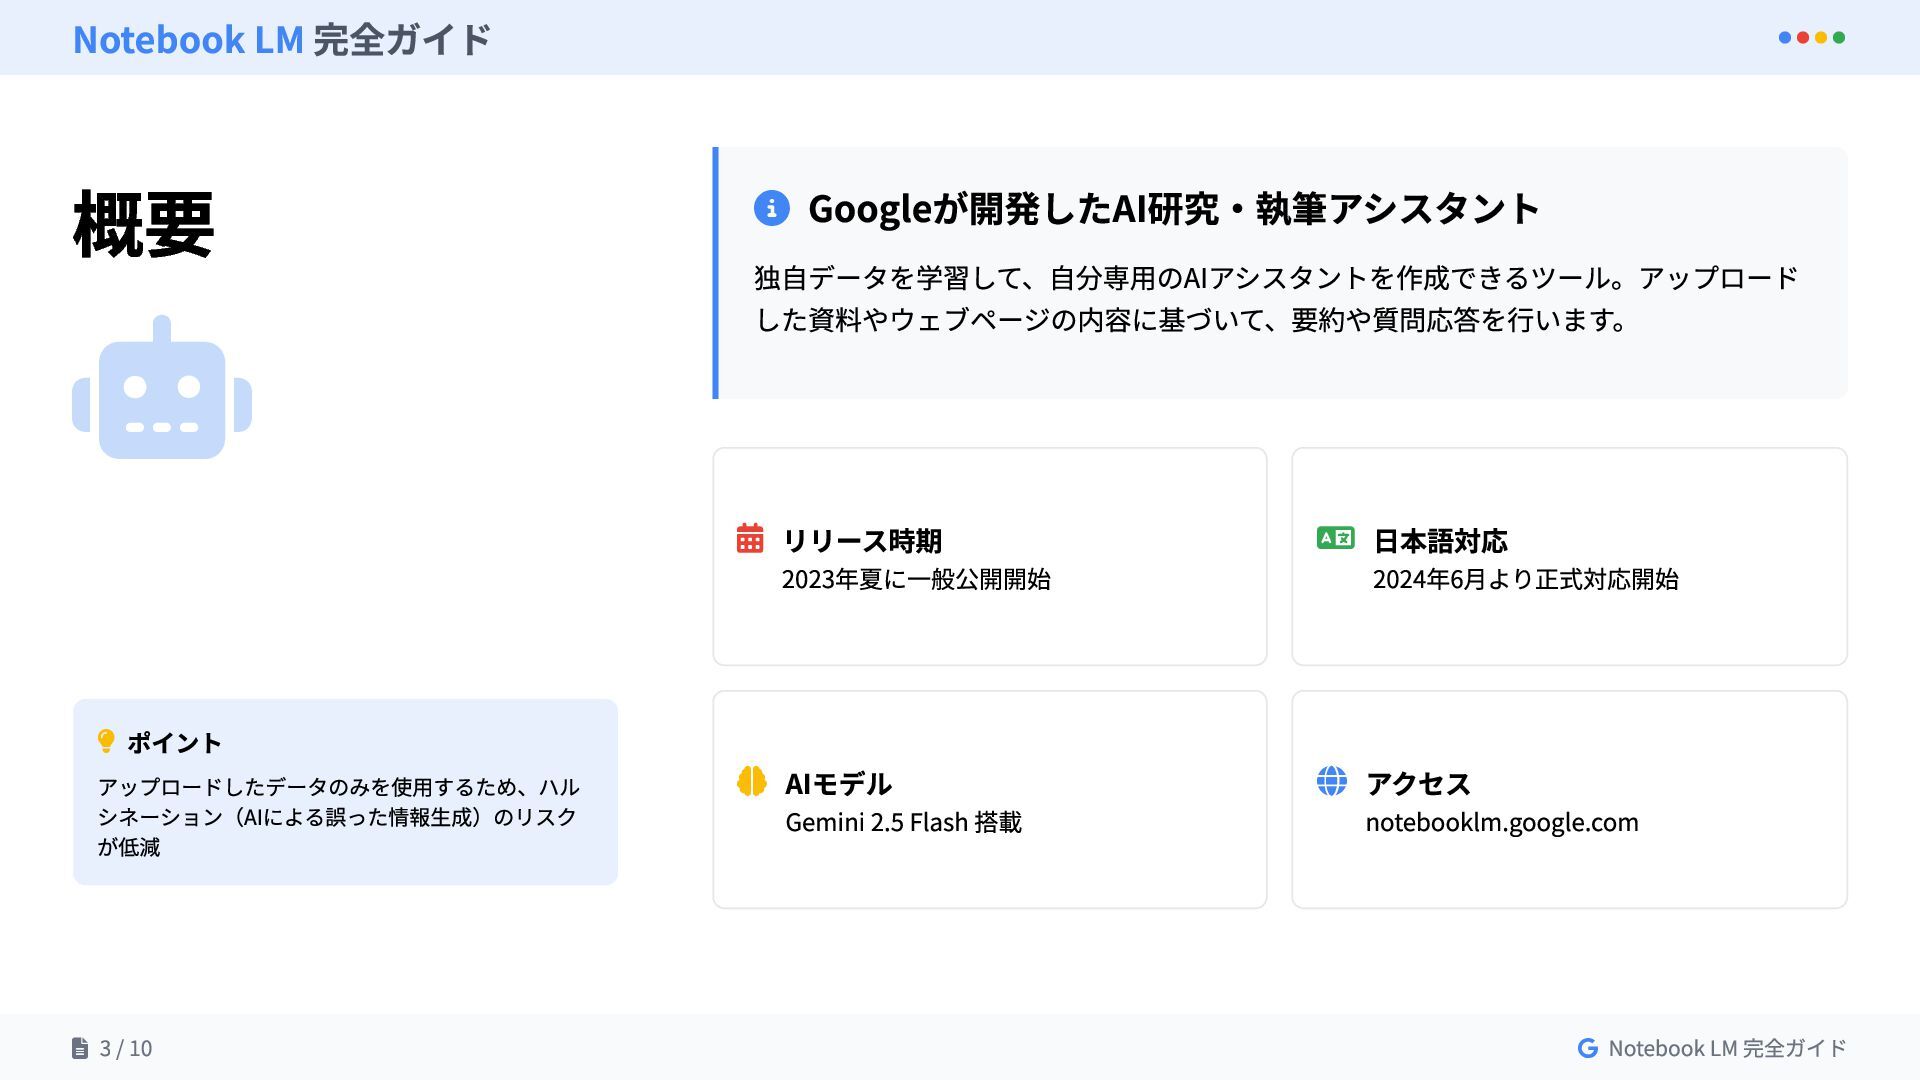Image resolution: width=1920 pixels, height=1080 pixels.
Task: Click the ポイント callout box title
Action: pyautogui.click(x=174, y=743)
